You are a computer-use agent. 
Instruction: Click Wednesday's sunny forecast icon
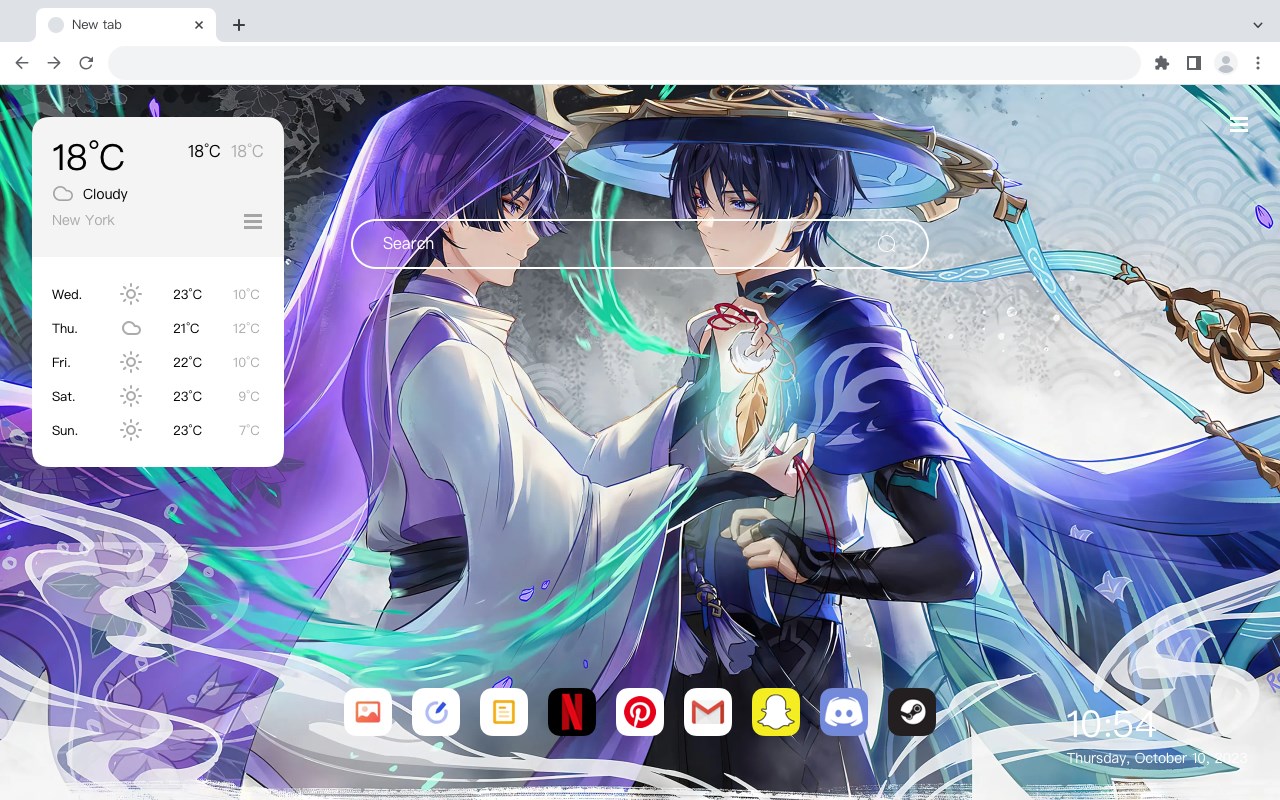131,294
